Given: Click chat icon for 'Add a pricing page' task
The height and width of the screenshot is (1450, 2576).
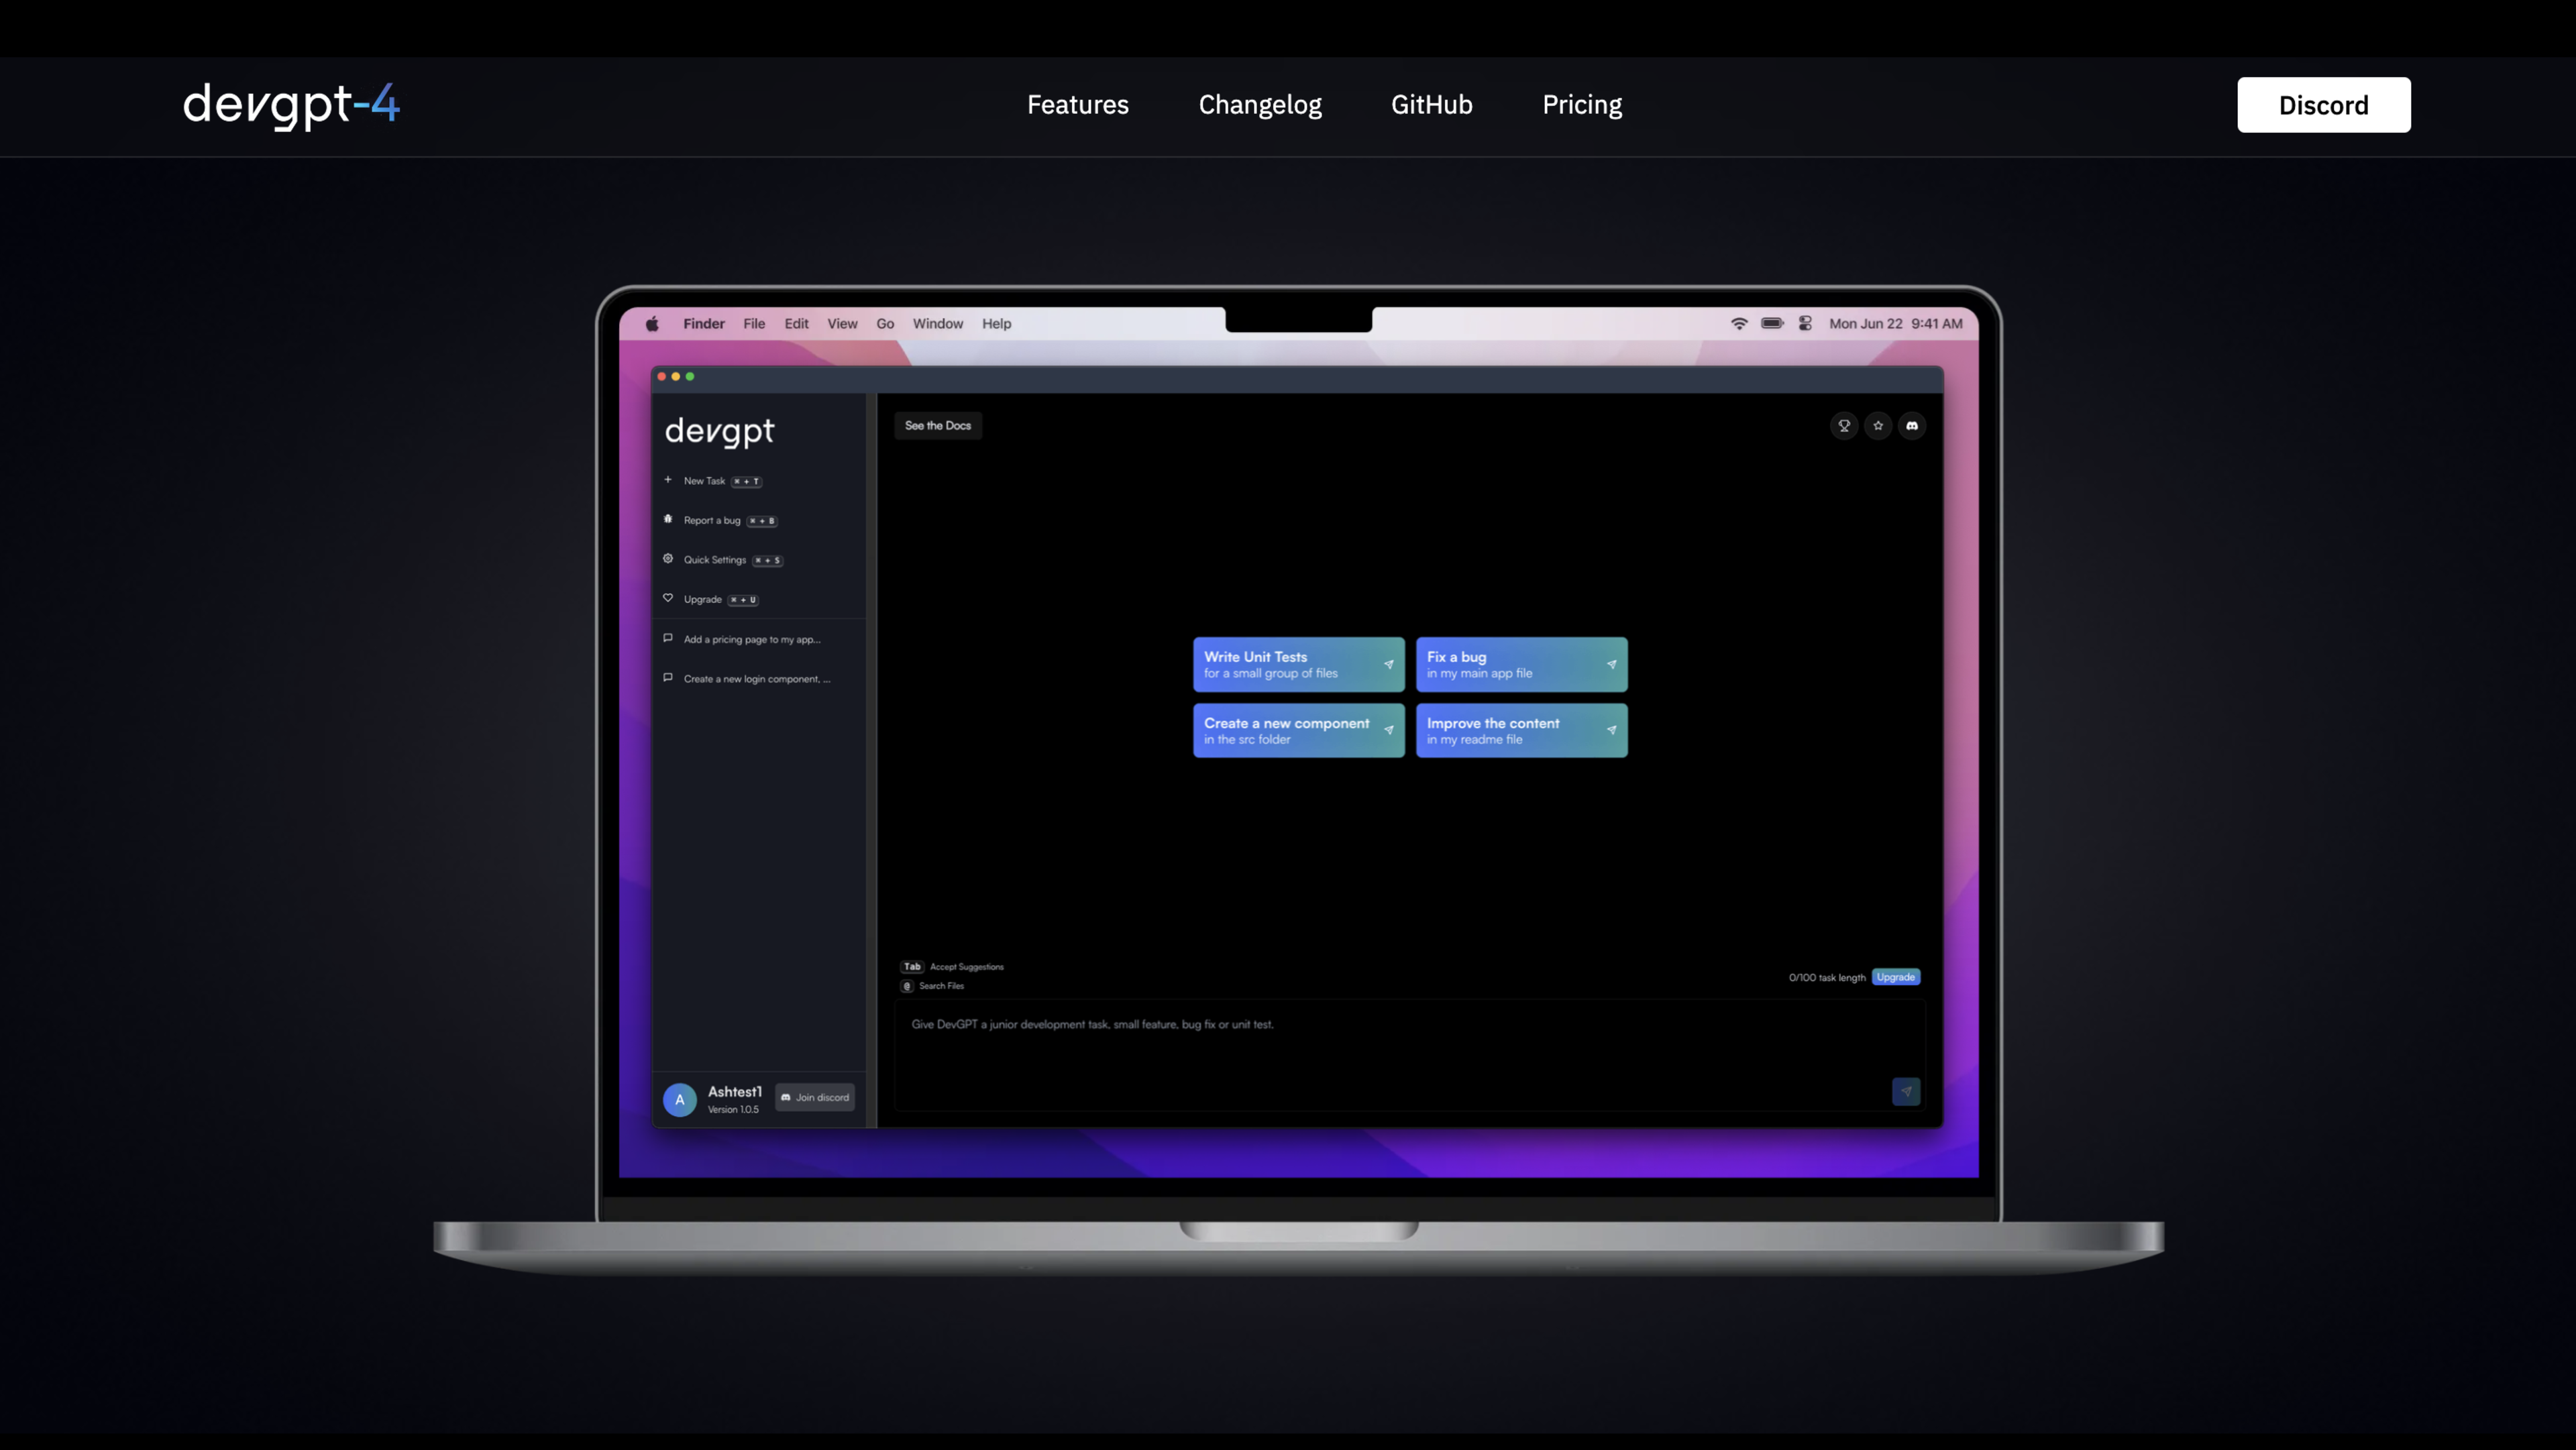Looking at the screenshot, I should 668,638.
